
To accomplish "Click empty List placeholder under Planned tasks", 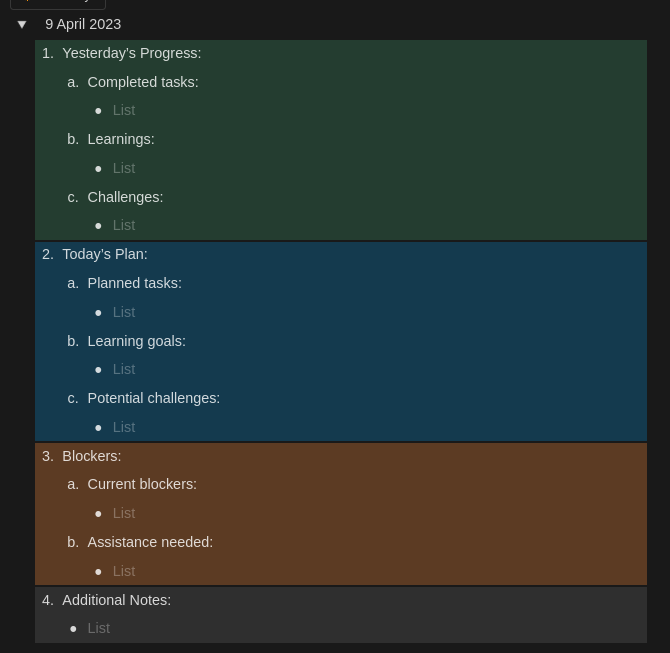I will tap(124, 312).
